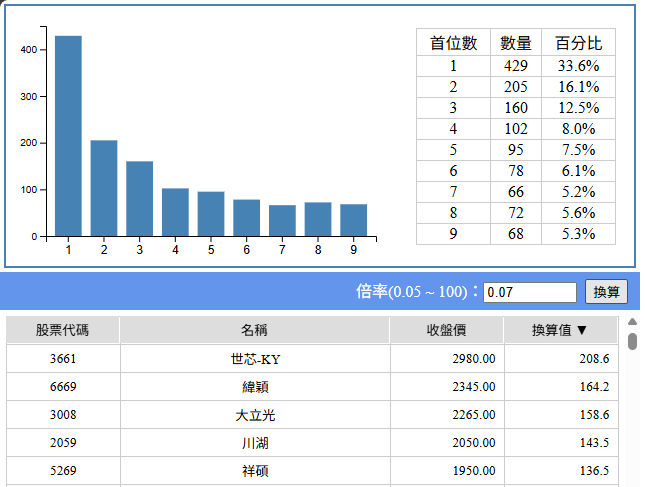Screen dimensions: 645x487
Task: Click the 大立光 table row
Action: [x=254, y=415]
